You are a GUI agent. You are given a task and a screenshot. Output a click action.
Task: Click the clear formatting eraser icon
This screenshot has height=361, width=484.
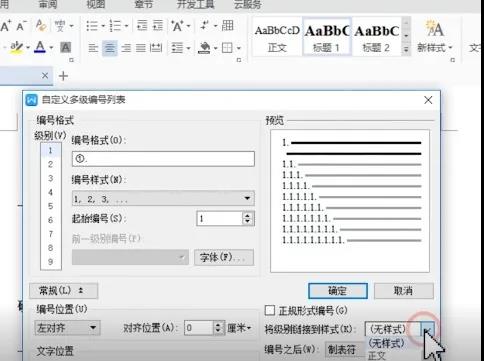point(41,25)
